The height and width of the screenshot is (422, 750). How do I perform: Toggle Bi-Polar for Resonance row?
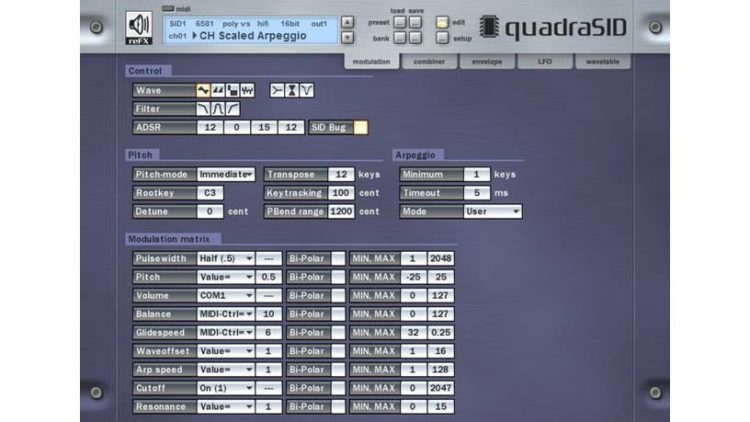coord(338,407)
